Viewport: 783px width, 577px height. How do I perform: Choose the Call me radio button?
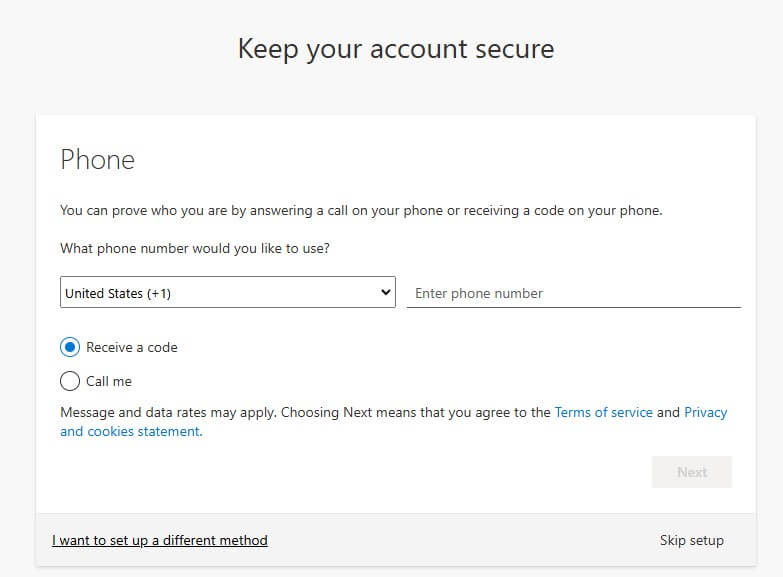[70, 381]
